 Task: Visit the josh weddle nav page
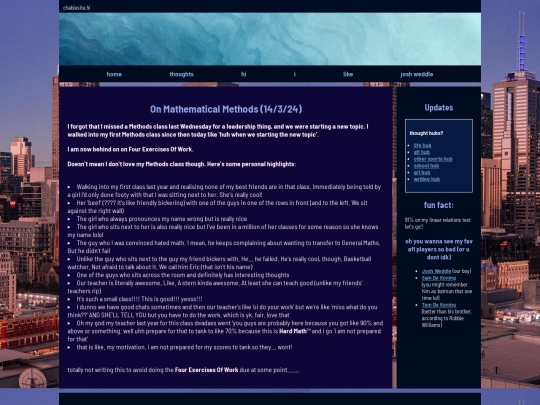coord(416,74)
